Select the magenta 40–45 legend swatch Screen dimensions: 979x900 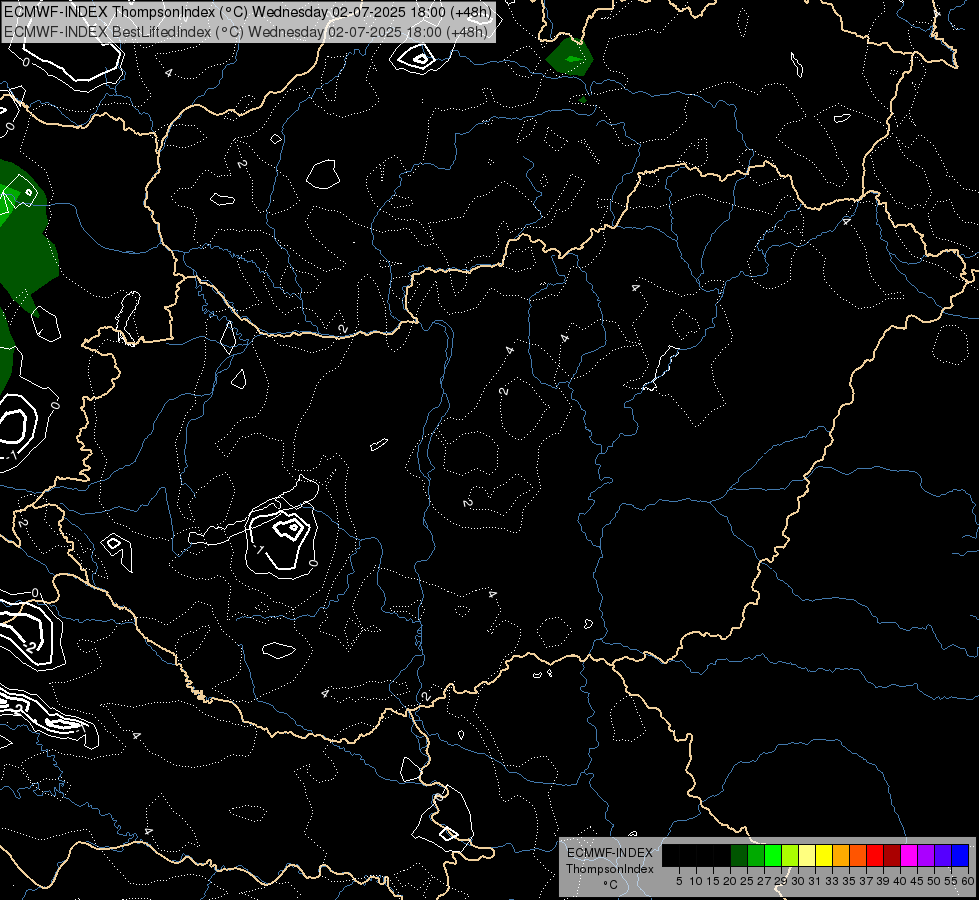pyautogui.click(x=909, y=855)
